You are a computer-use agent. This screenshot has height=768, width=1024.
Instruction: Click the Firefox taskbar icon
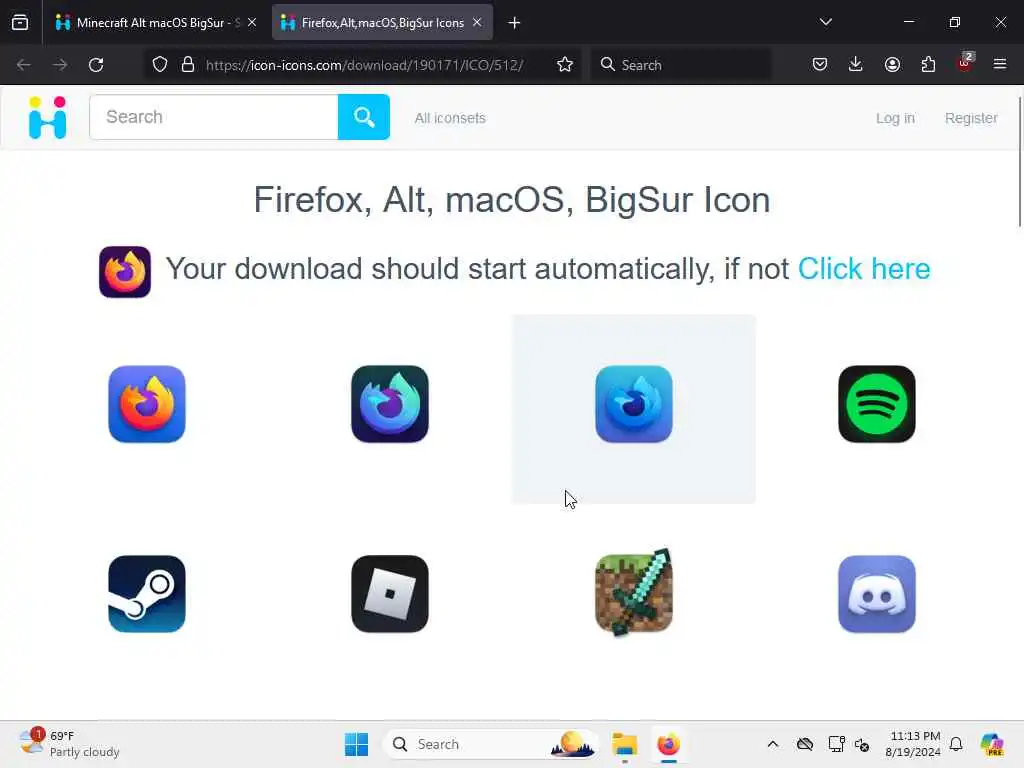[668, 744]
